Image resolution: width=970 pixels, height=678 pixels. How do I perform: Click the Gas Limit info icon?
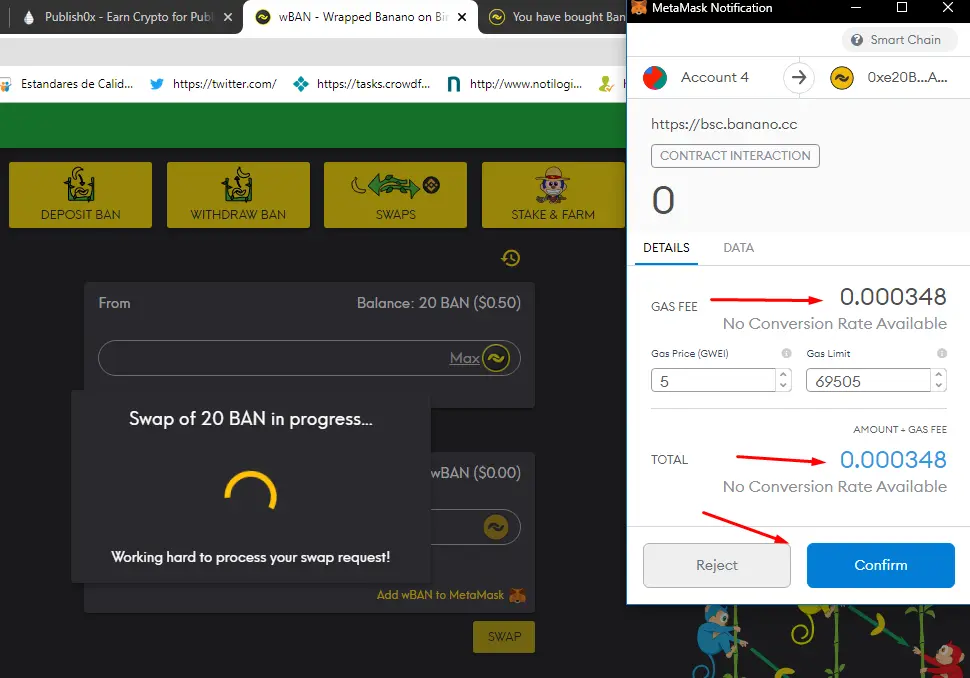point(942,353)
